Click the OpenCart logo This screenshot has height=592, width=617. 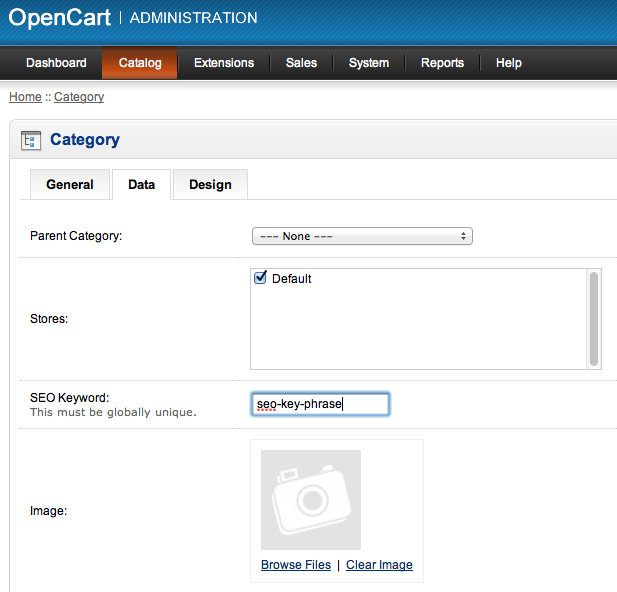(x=59, y=18)
